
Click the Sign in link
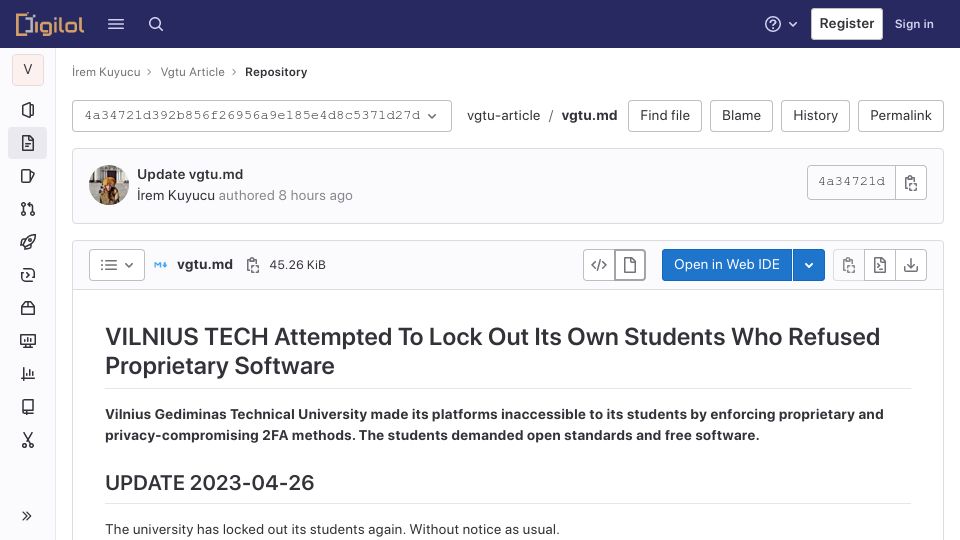[x=914, y=24]
